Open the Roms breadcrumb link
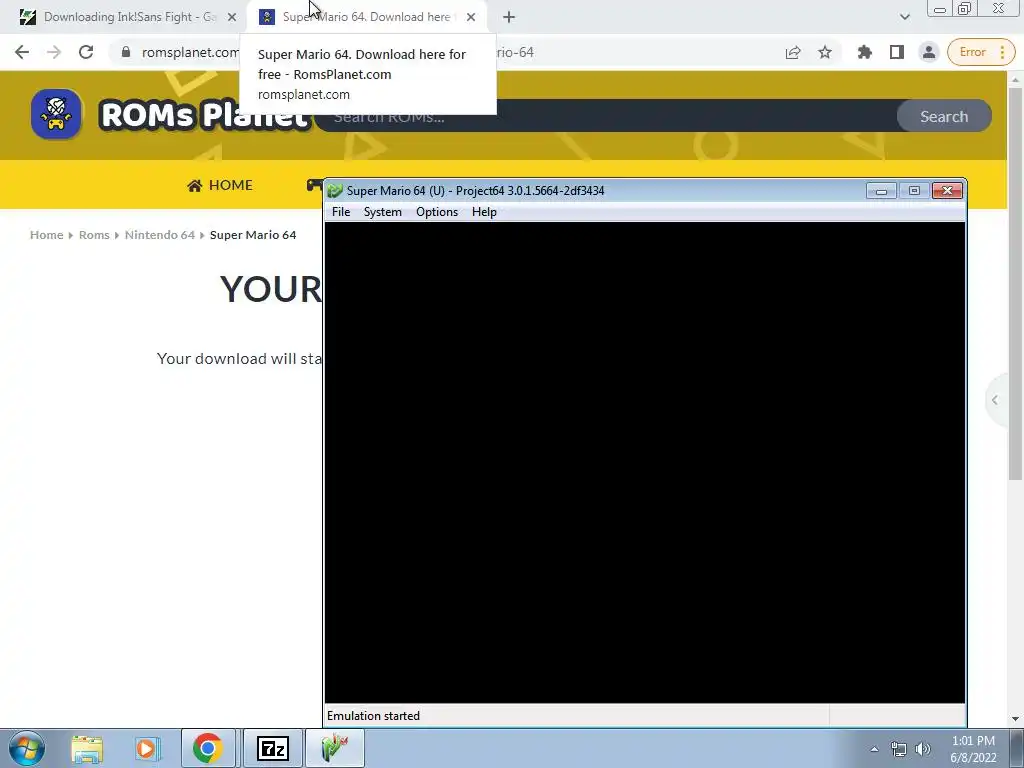 94,235
